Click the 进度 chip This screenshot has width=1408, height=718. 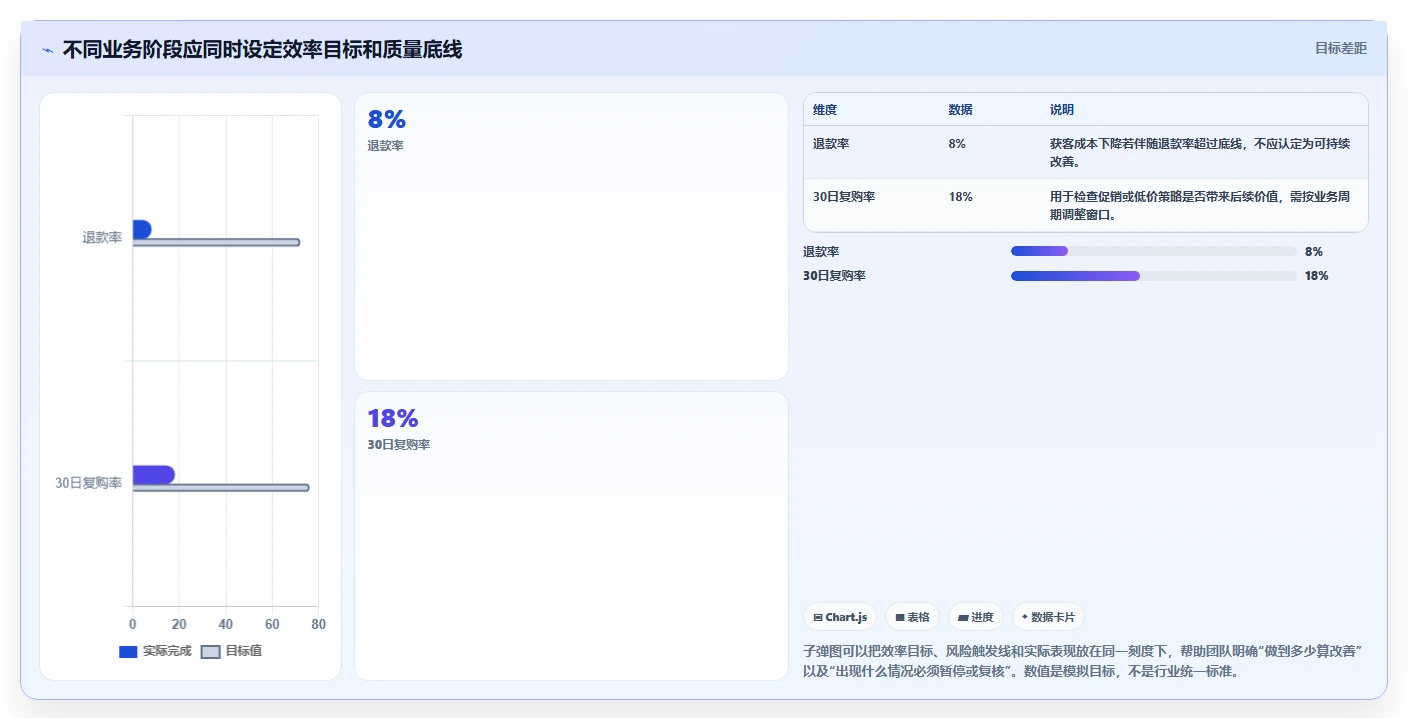click(976, 617)
